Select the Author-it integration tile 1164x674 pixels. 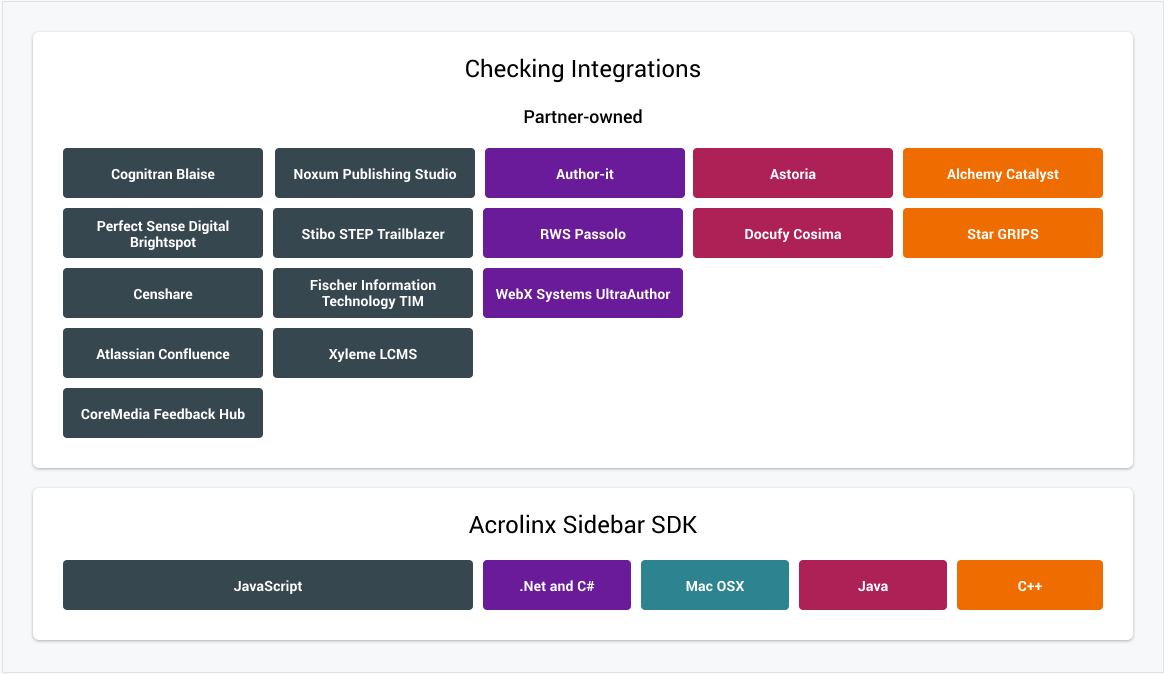[x=585, y=173]
